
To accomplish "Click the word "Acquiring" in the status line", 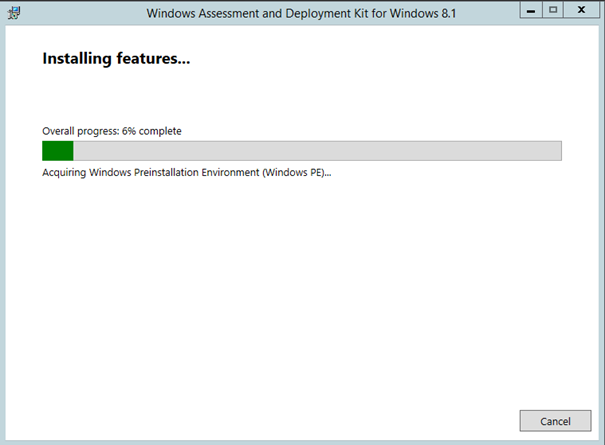I will pos(64,173).
